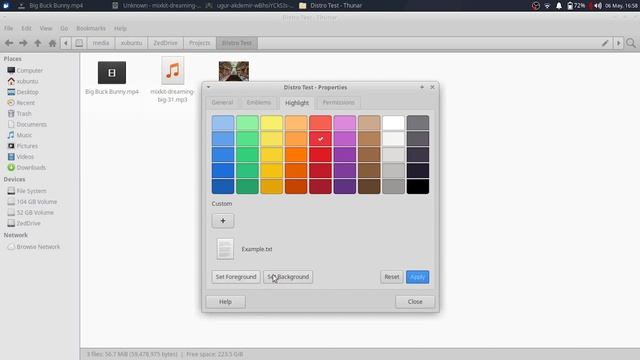
Task: Open the home folder via toolbar home icon
Action: tap(52, 43)
